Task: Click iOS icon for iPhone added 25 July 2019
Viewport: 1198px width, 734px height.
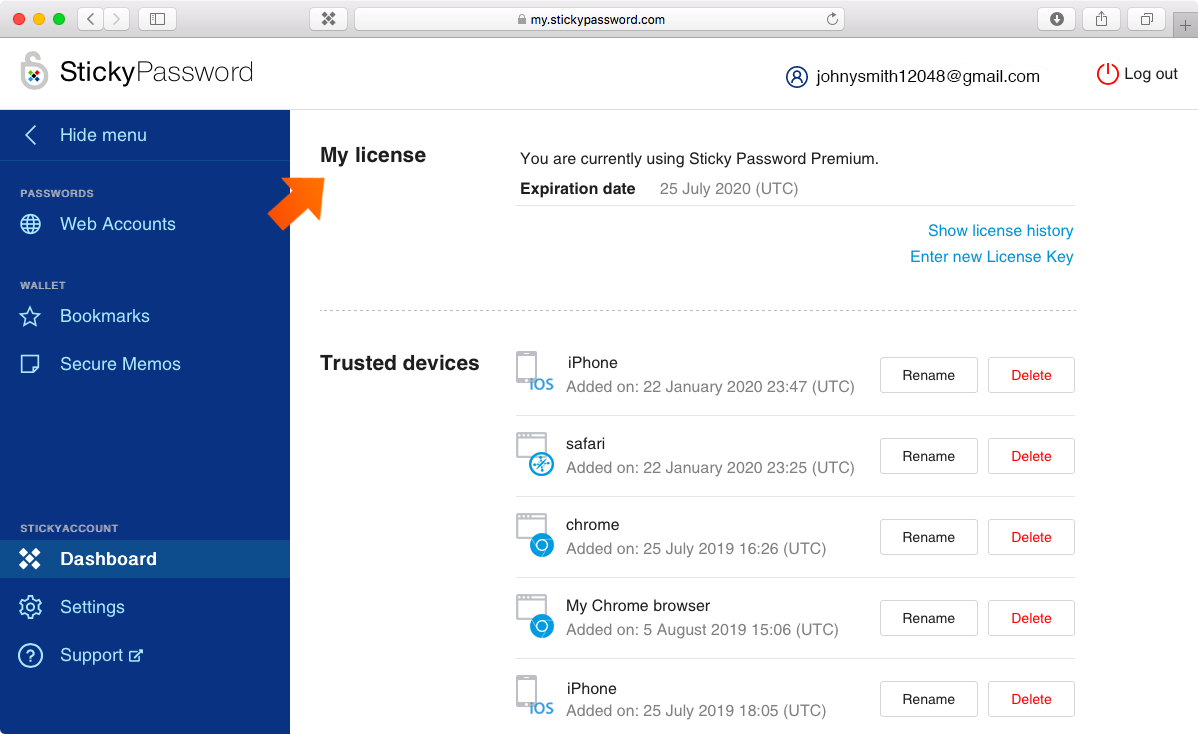Action: click(x=534, y=696)
